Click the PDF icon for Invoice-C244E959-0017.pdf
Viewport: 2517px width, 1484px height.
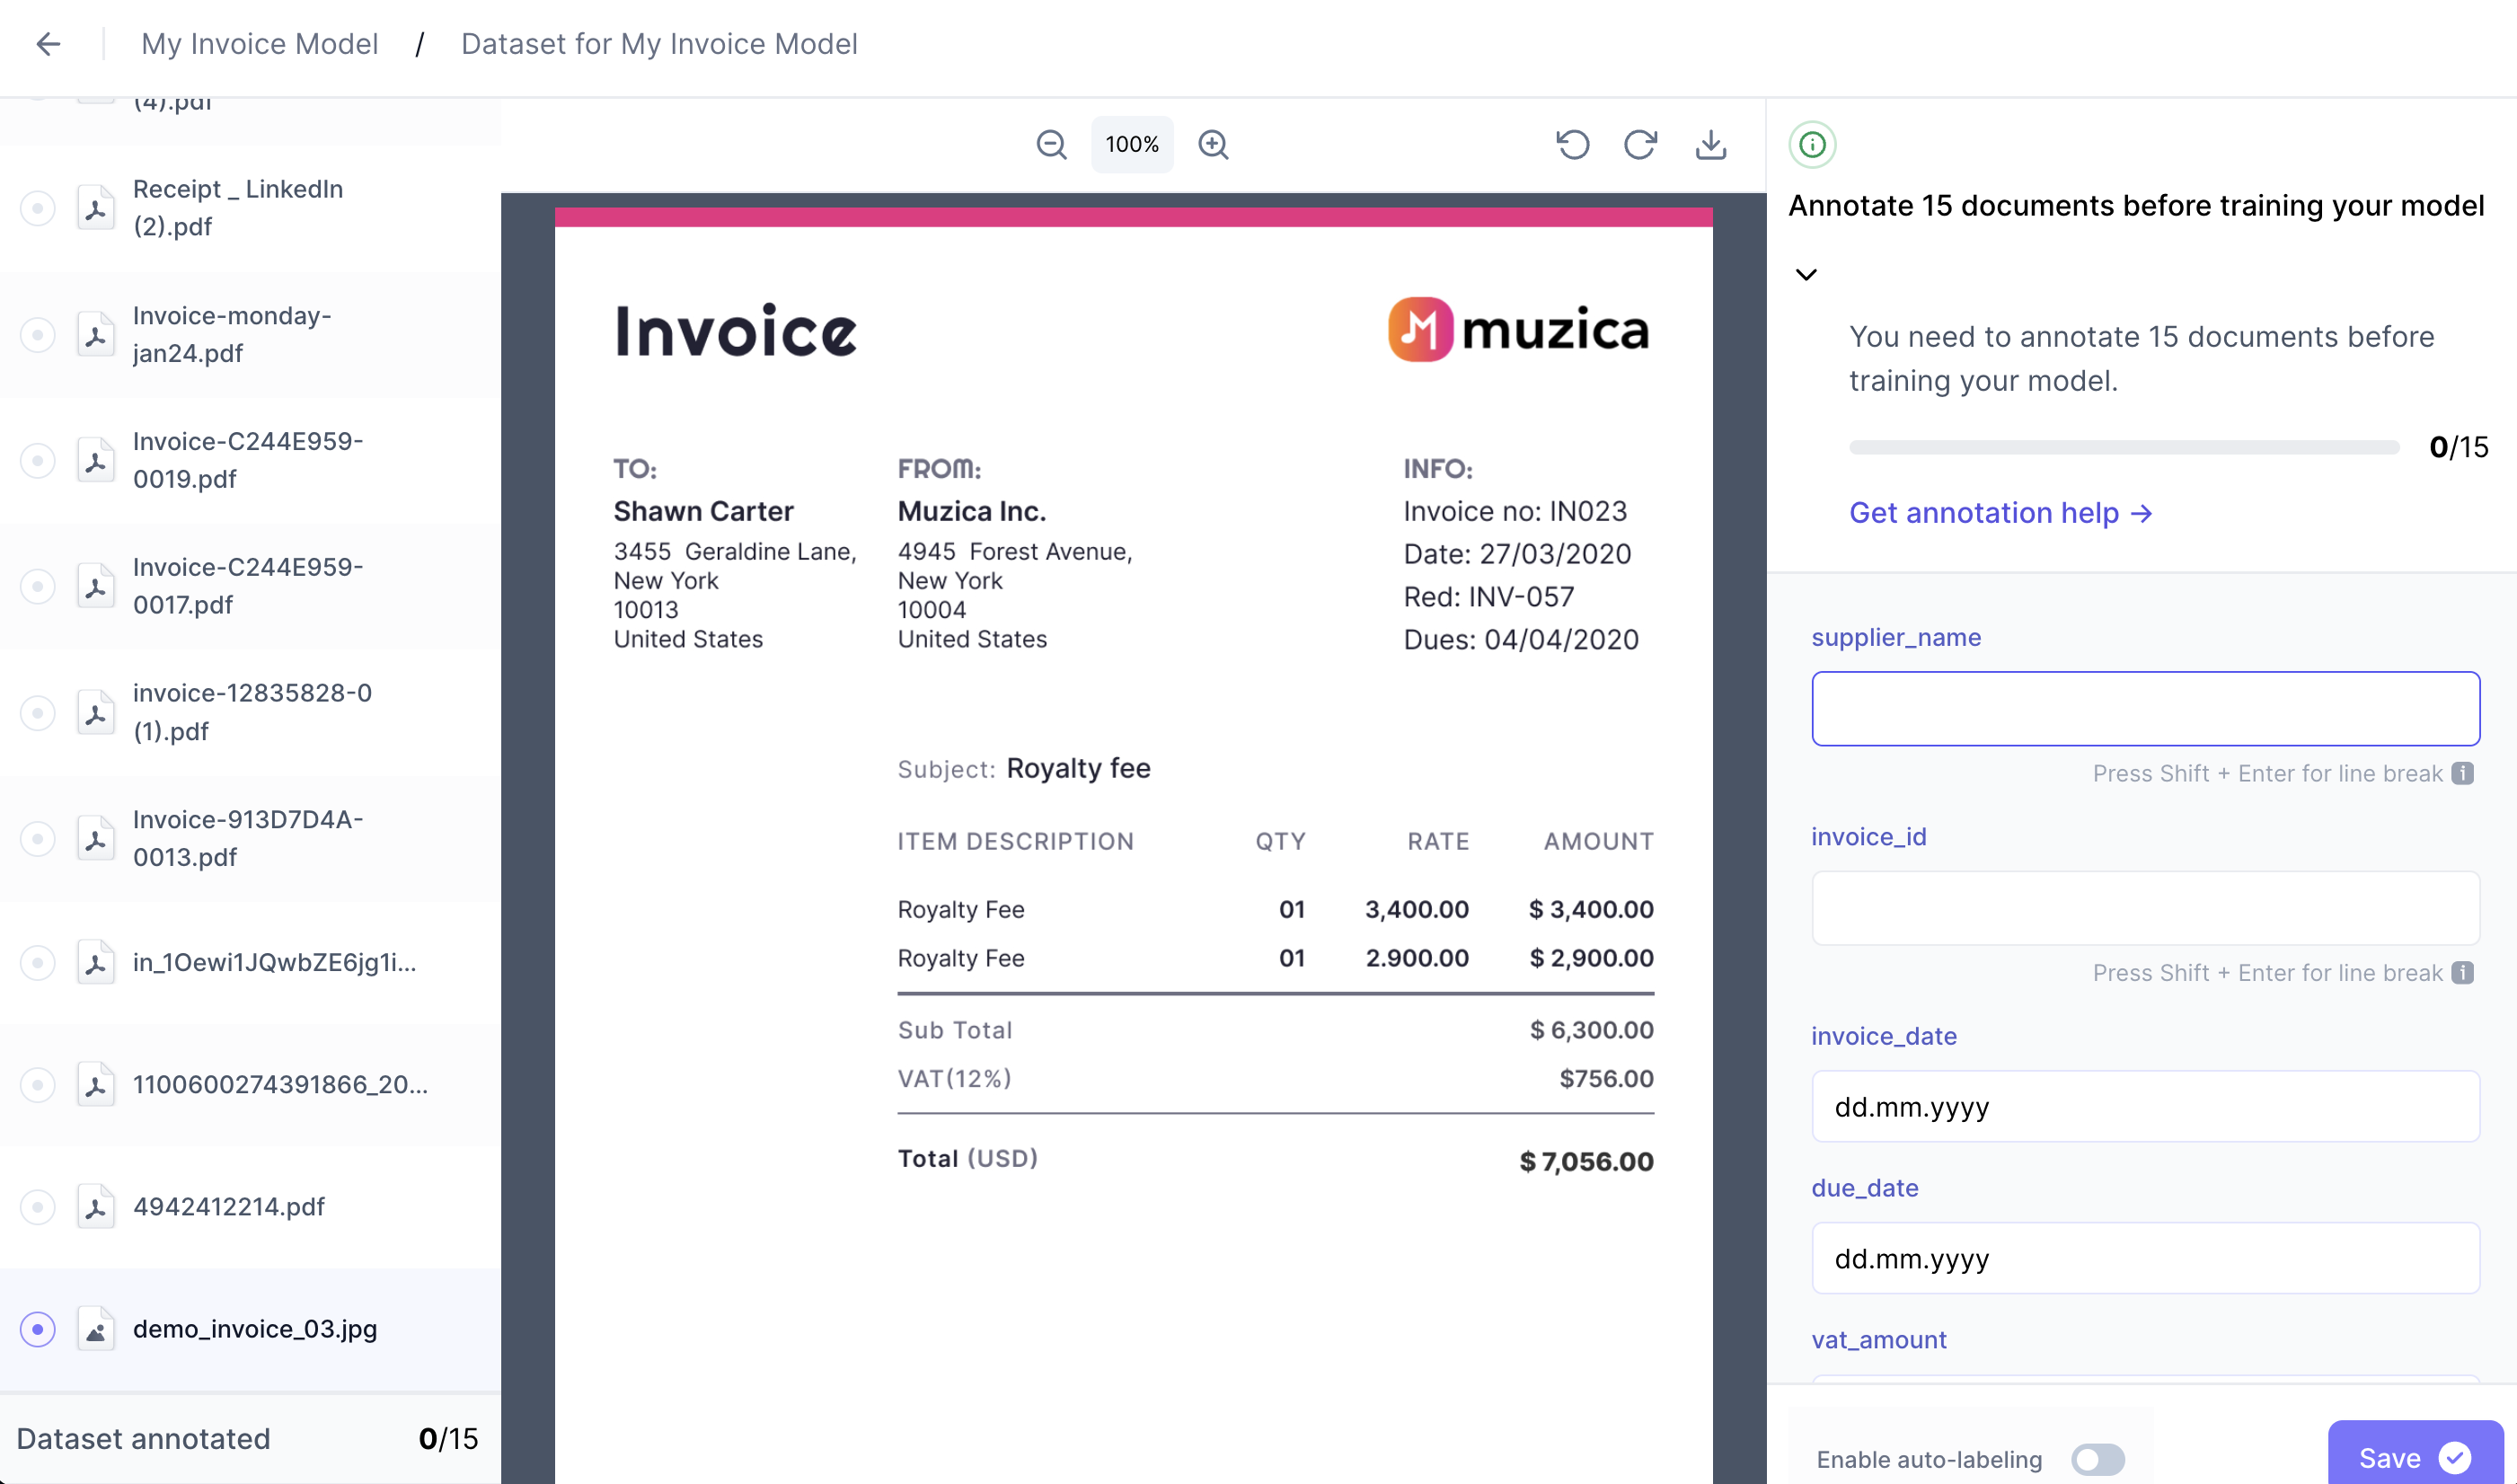coord(96,586)
